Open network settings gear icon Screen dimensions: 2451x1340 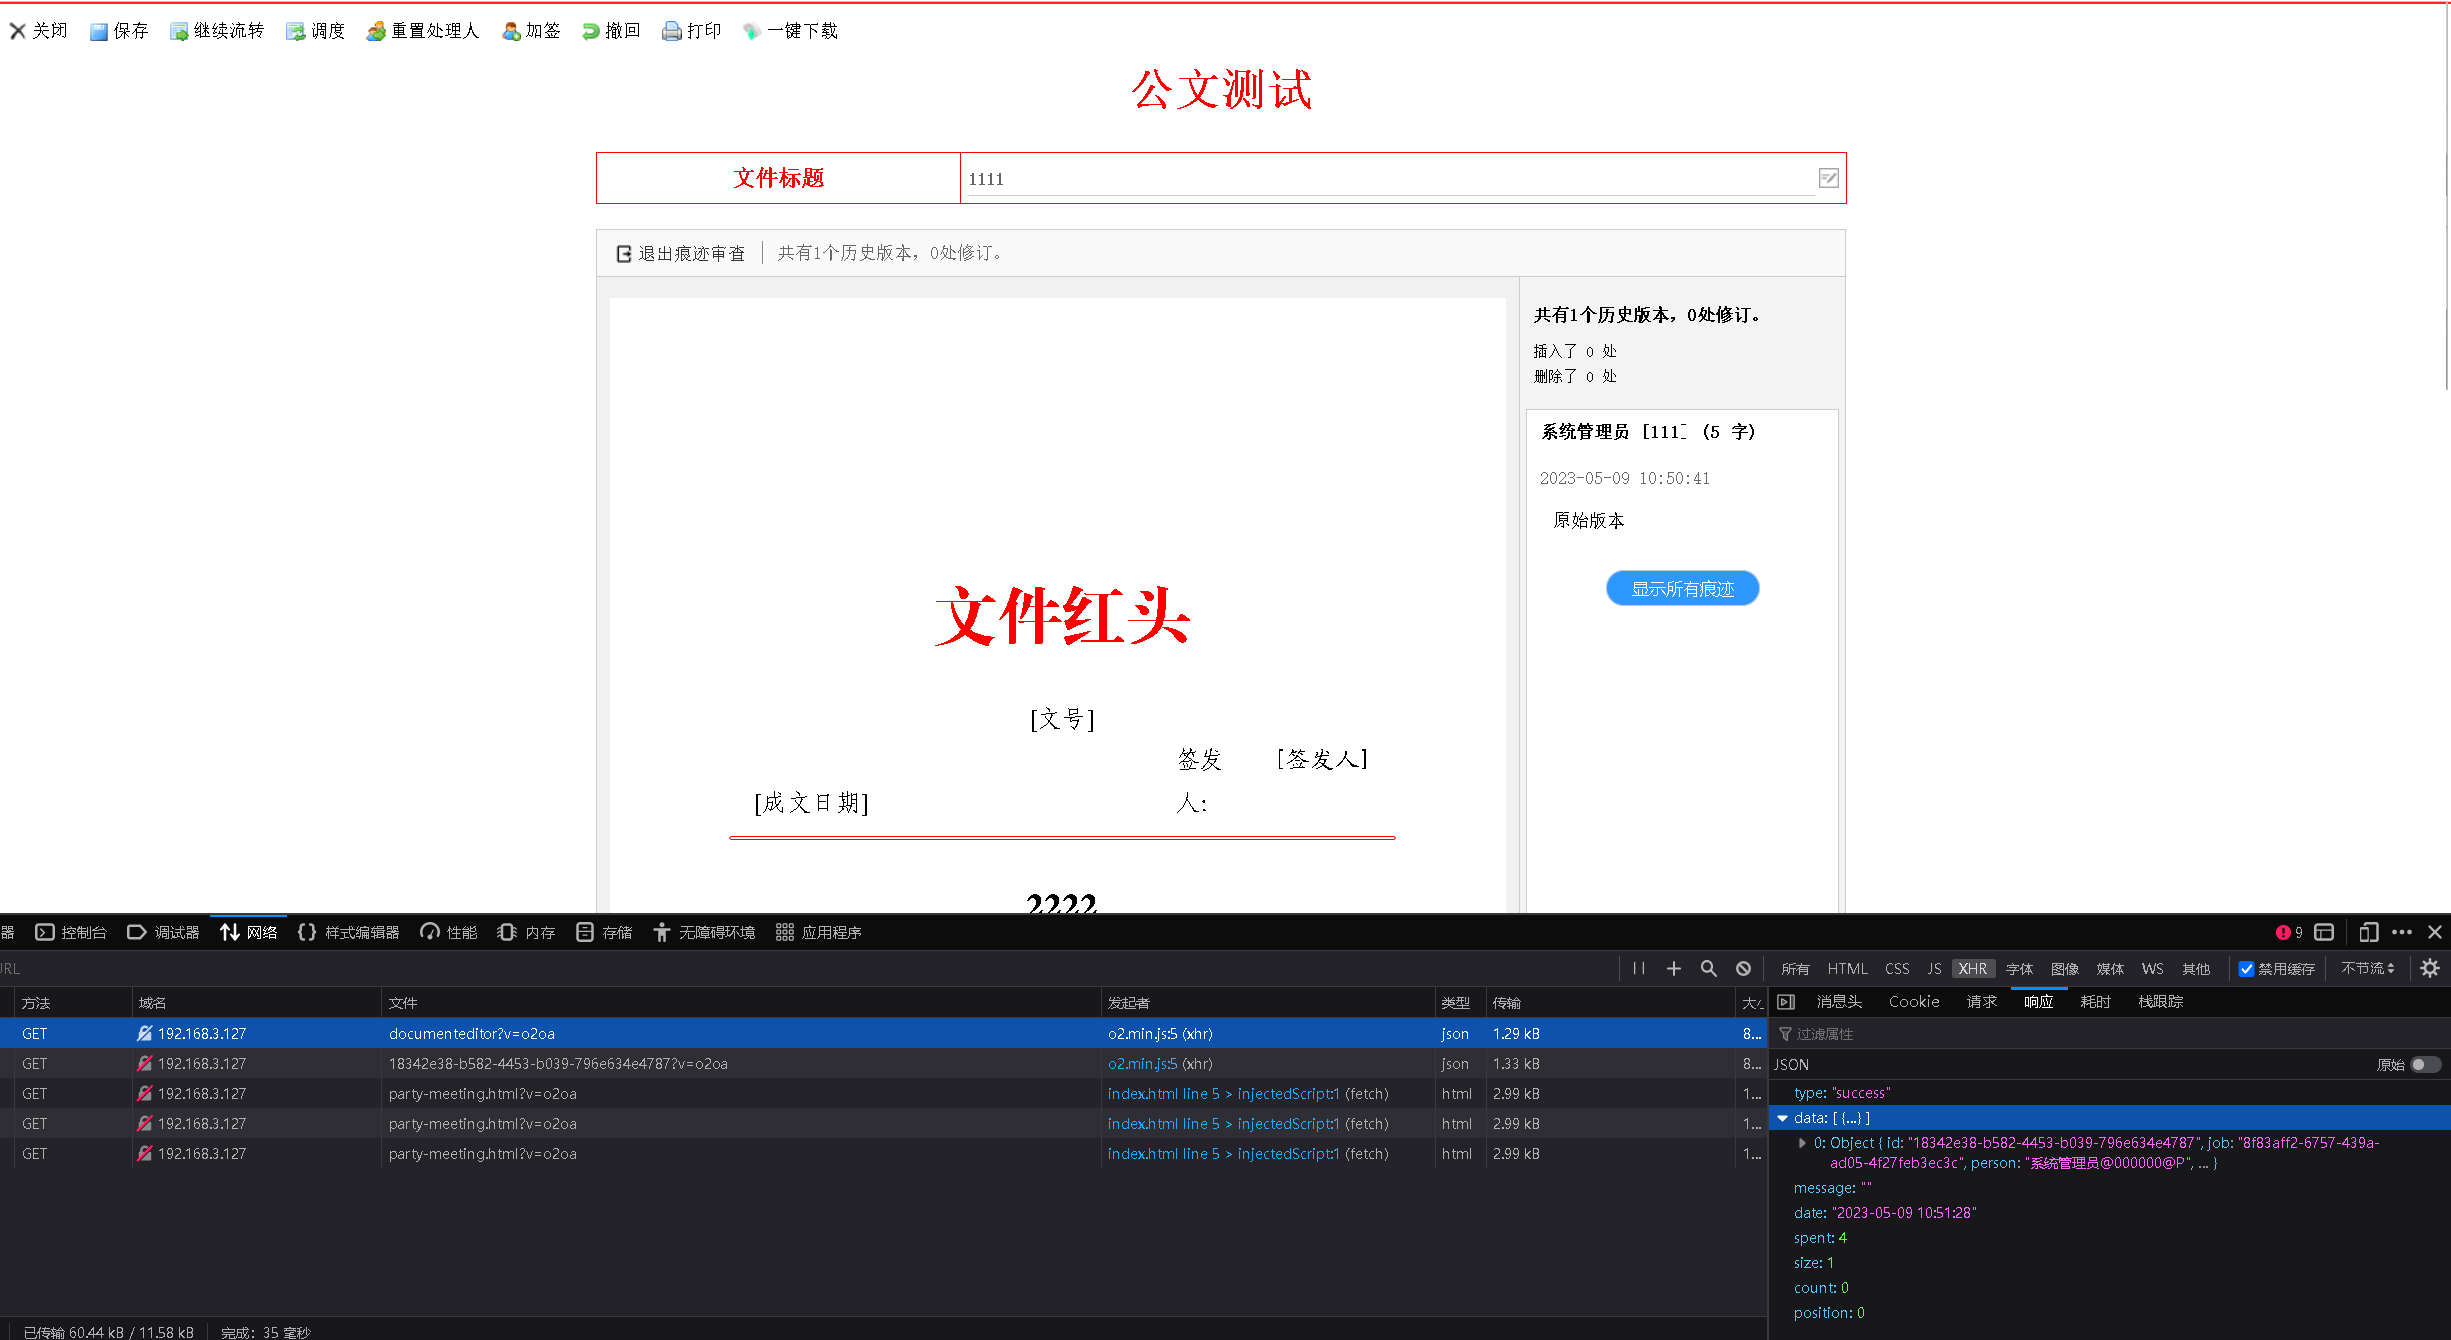(2430, 968)
